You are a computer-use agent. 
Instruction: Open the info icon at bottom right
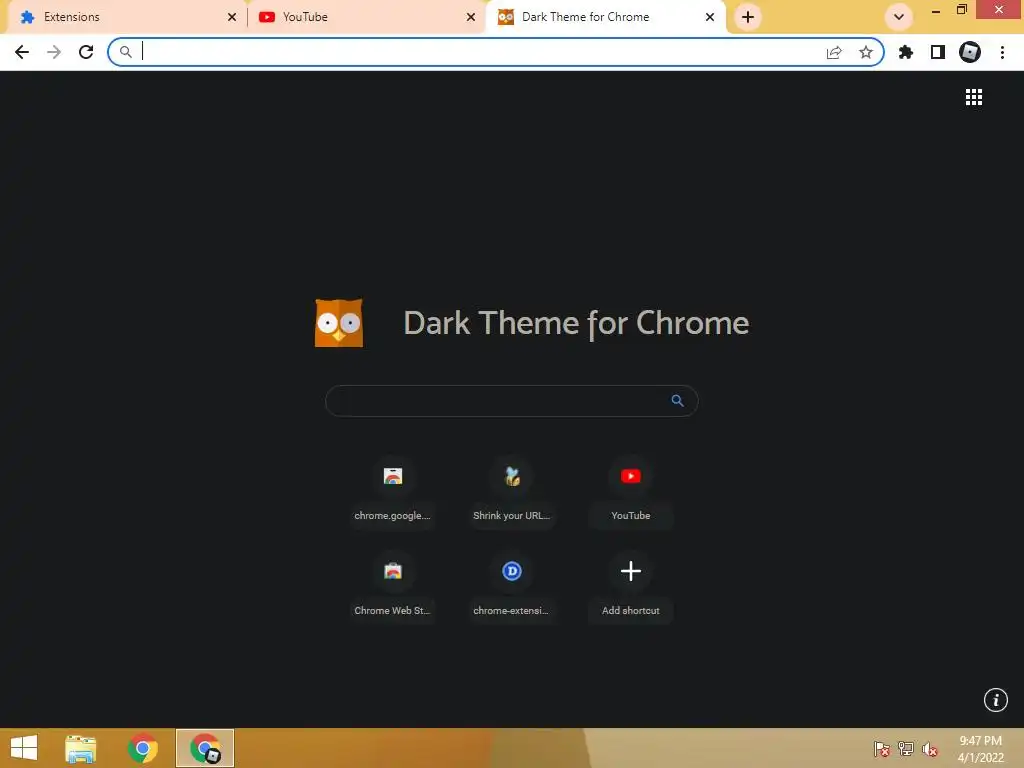tap(996, 700)
